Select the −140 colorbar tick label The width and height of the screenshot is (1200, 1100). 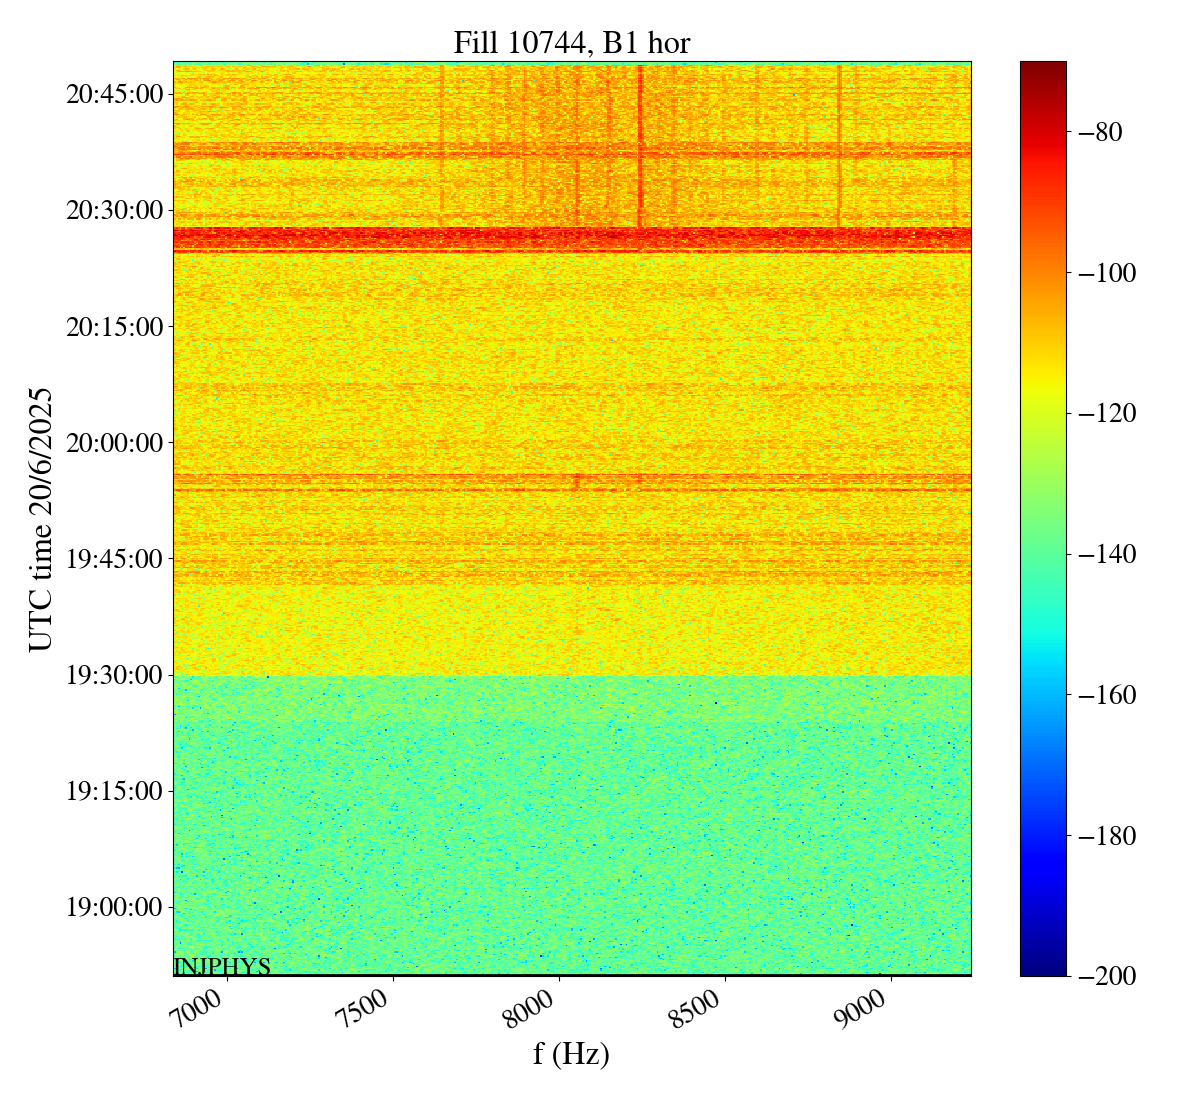(x=1103, y=554)
